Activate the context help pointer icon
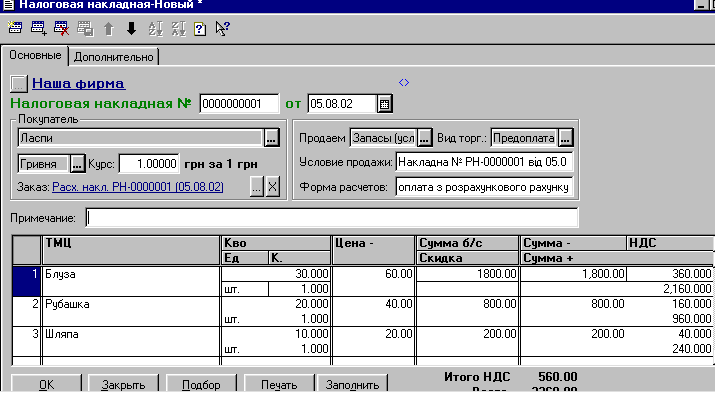 pos(223,29)
